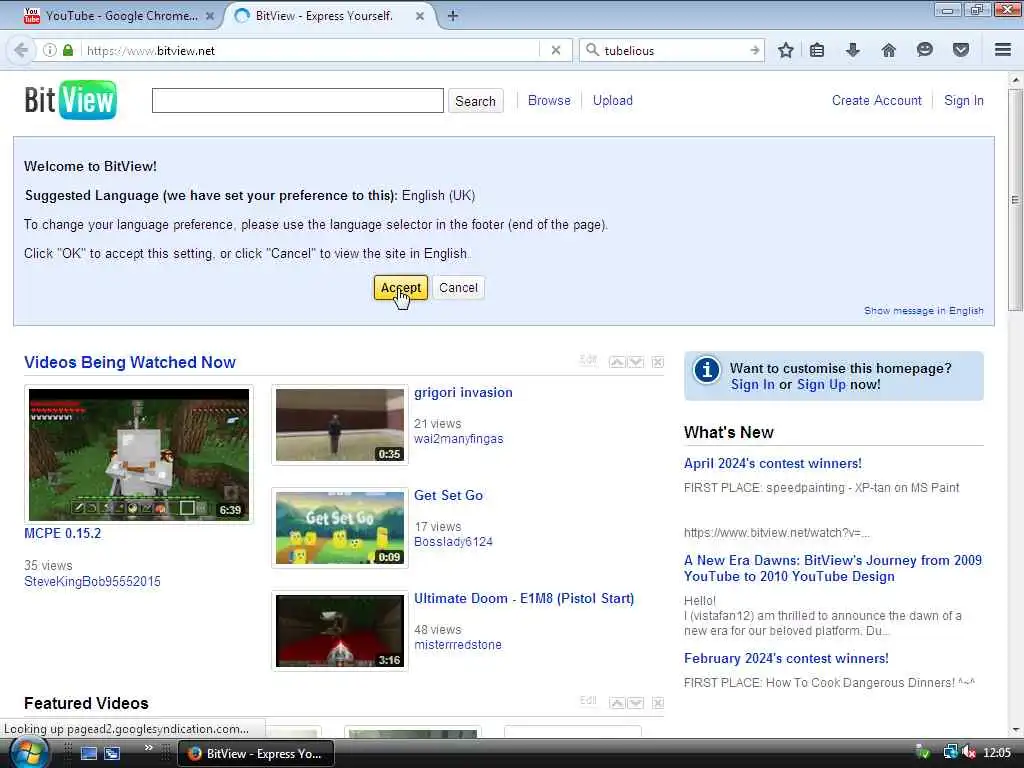Open Pocket icon in toolbar

[x=960, y=50]
